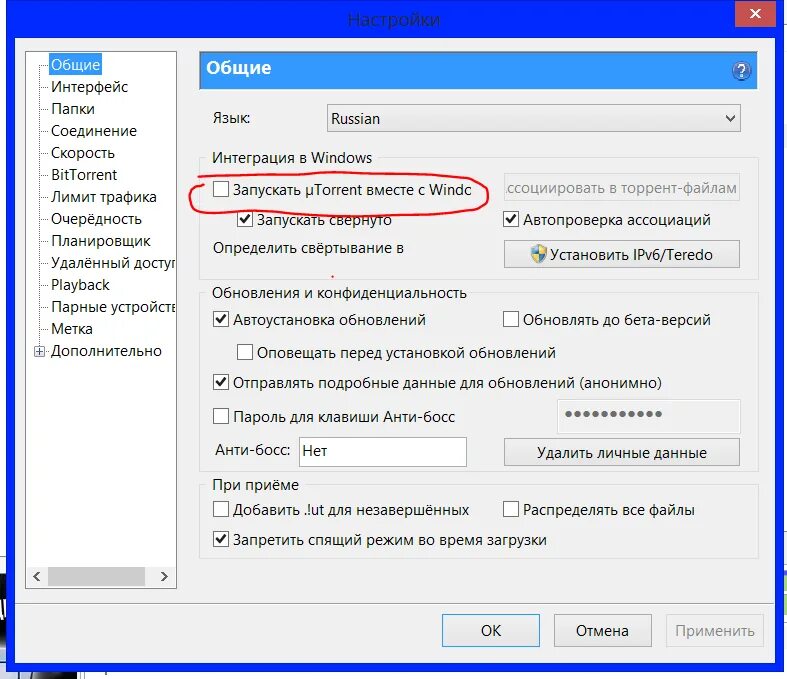Open Соединение settings section

[x=94, y=131]
